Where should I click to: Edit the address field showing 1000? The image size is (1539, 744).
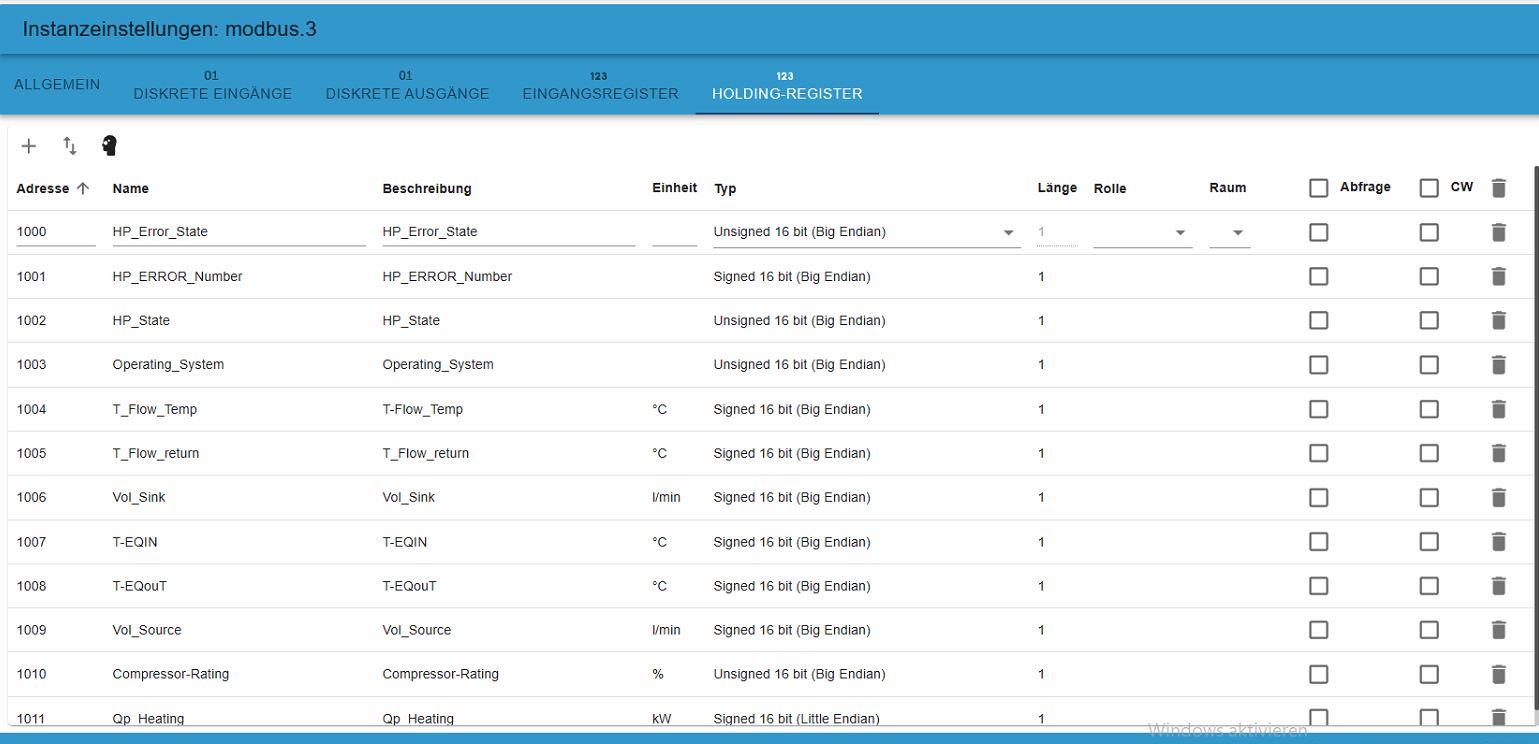pos(56,232)
